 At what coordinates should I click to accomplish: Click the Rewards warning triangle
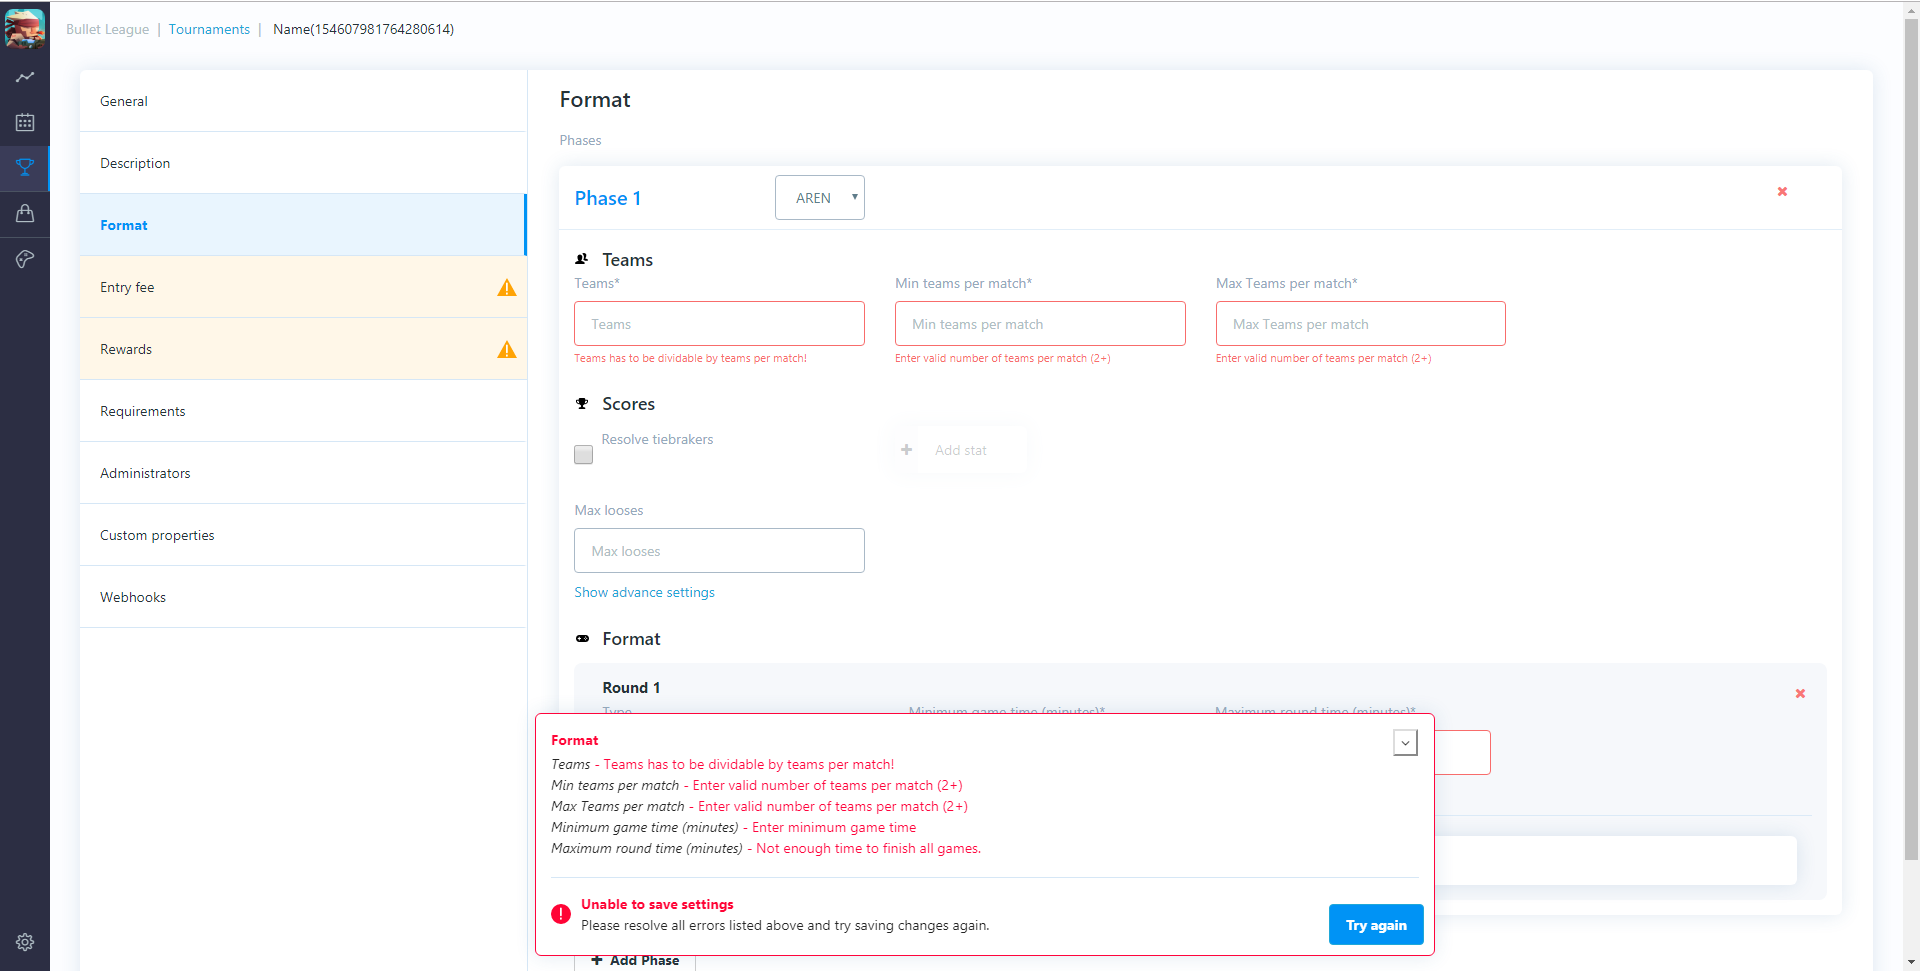click(x=507, y=350)
